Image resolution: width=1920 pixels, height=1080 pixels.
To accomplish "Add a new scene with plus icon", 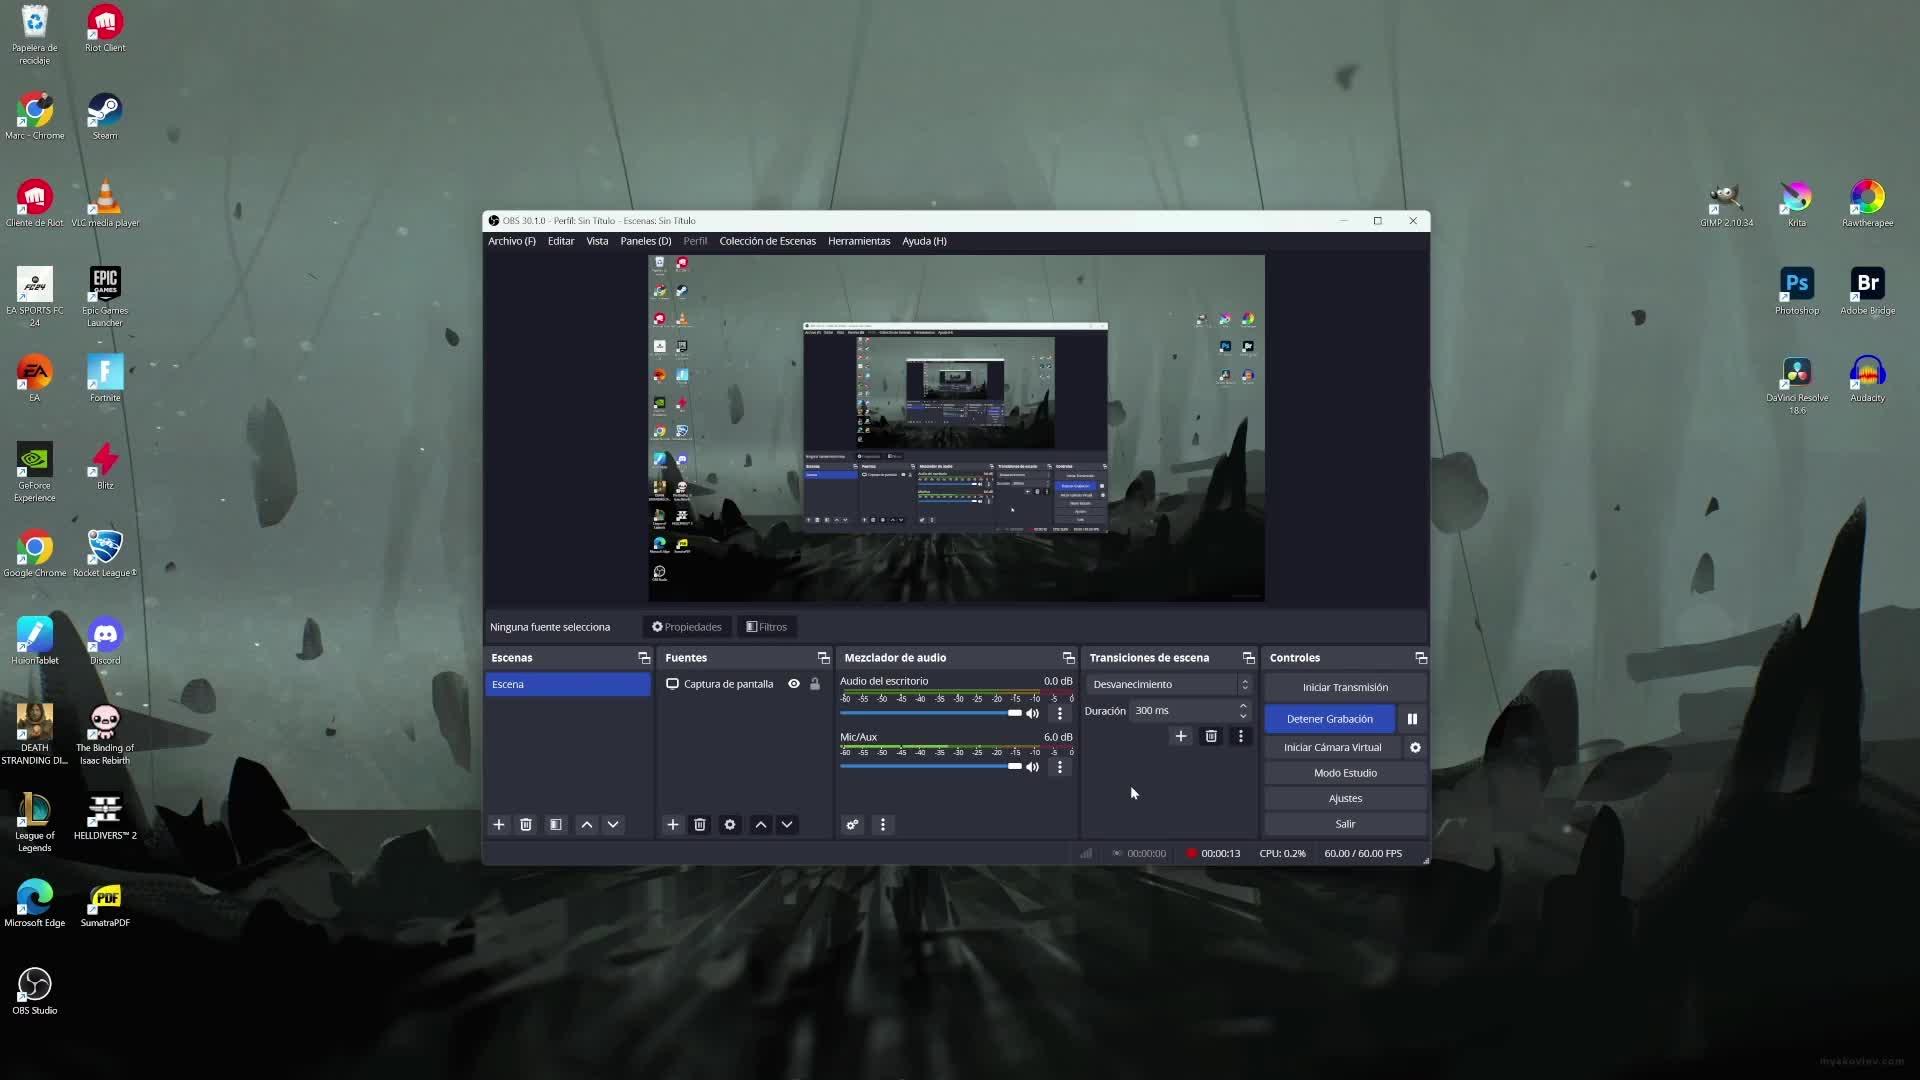I will coord(499,825).
